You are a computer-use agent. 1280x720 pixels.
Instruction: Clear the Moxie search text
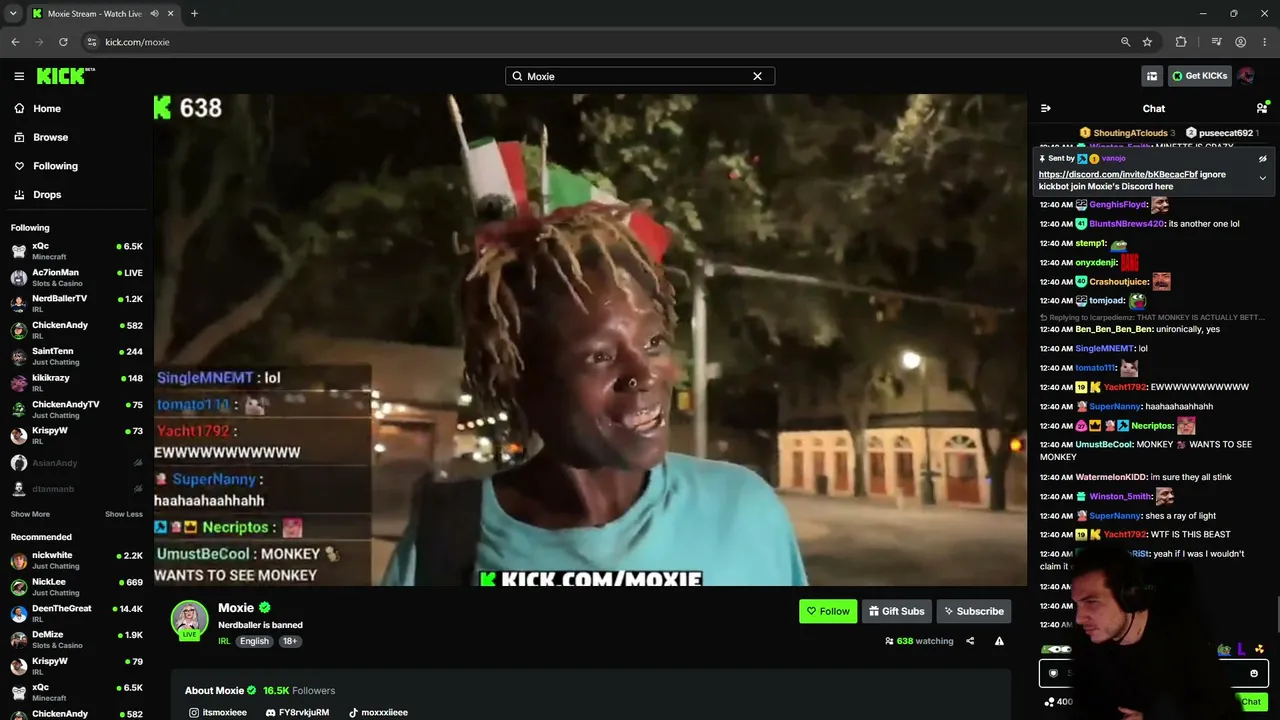click(x=757, y=76)
